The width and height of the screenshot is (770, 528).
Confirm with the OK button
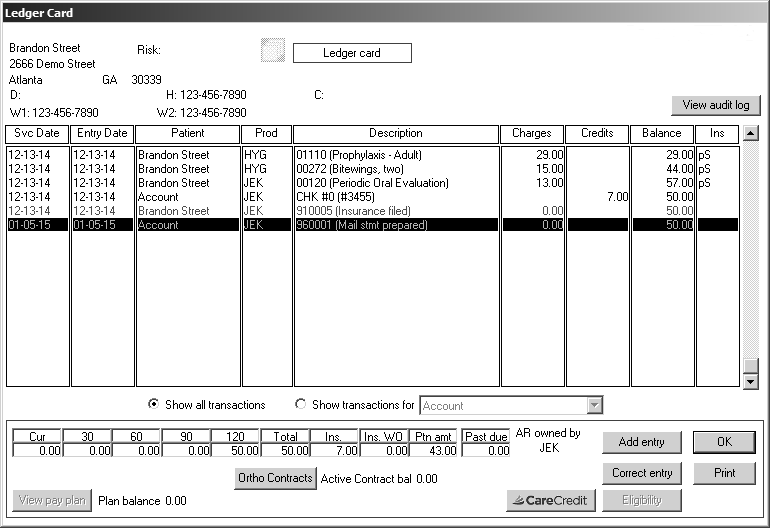point(724,442)
